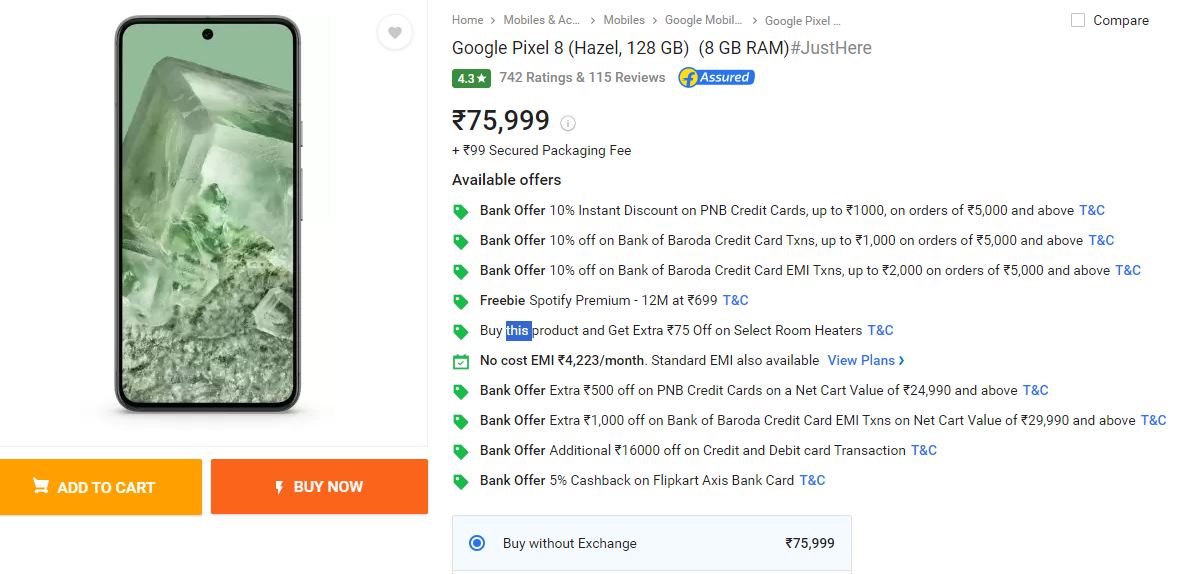Image resolution: width=1177 pixels, height=574 pixels.
Task: Click the 4.3 star rating badge
Action: coord(471,78)
